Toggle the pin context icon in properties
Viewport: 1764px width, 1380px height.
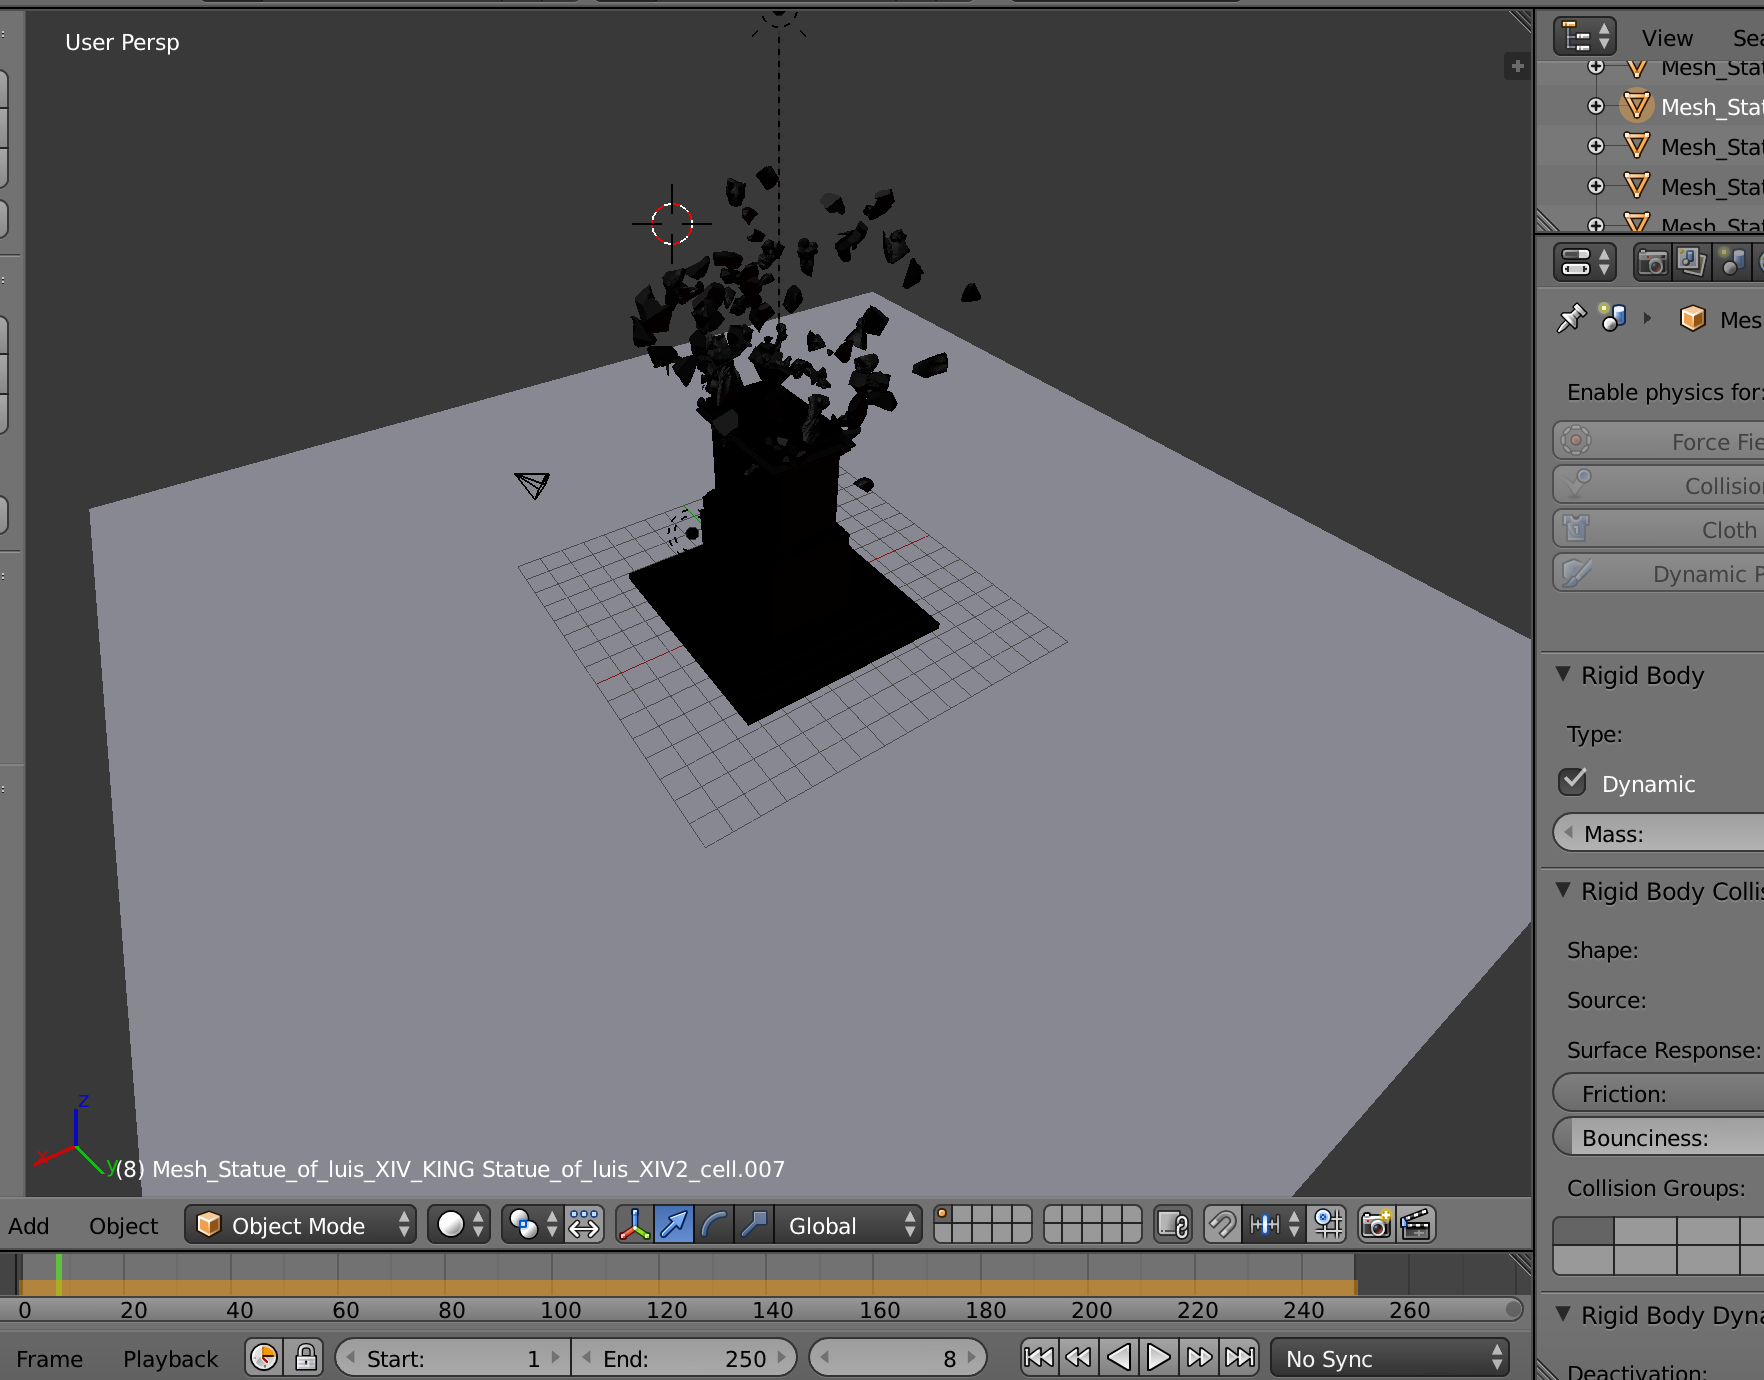coord(1571,319)
